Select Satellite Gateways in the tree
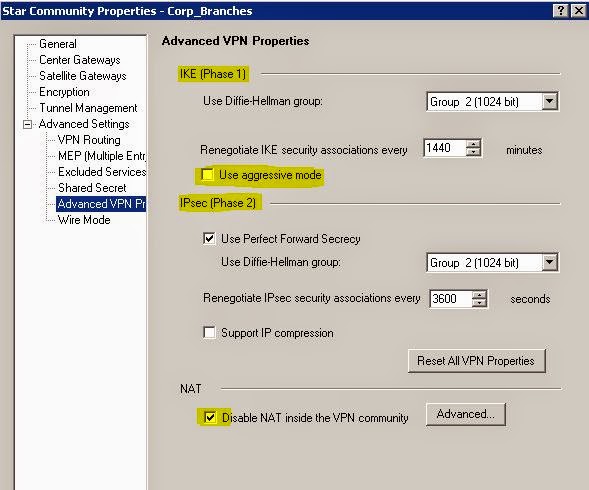Image resolution: width=589 pixels, height=490 pixels. (83, 76)
